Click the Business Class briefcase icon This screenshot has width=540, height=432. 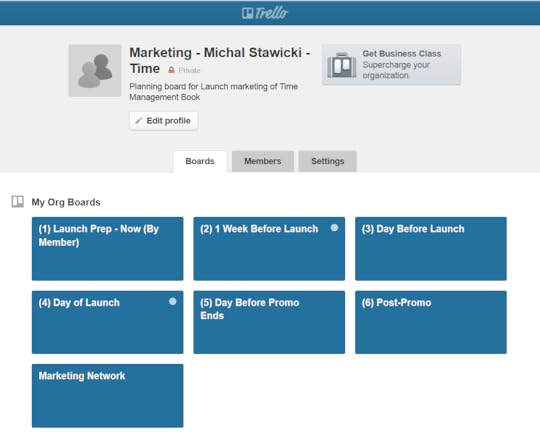click(x=342, y=65)
